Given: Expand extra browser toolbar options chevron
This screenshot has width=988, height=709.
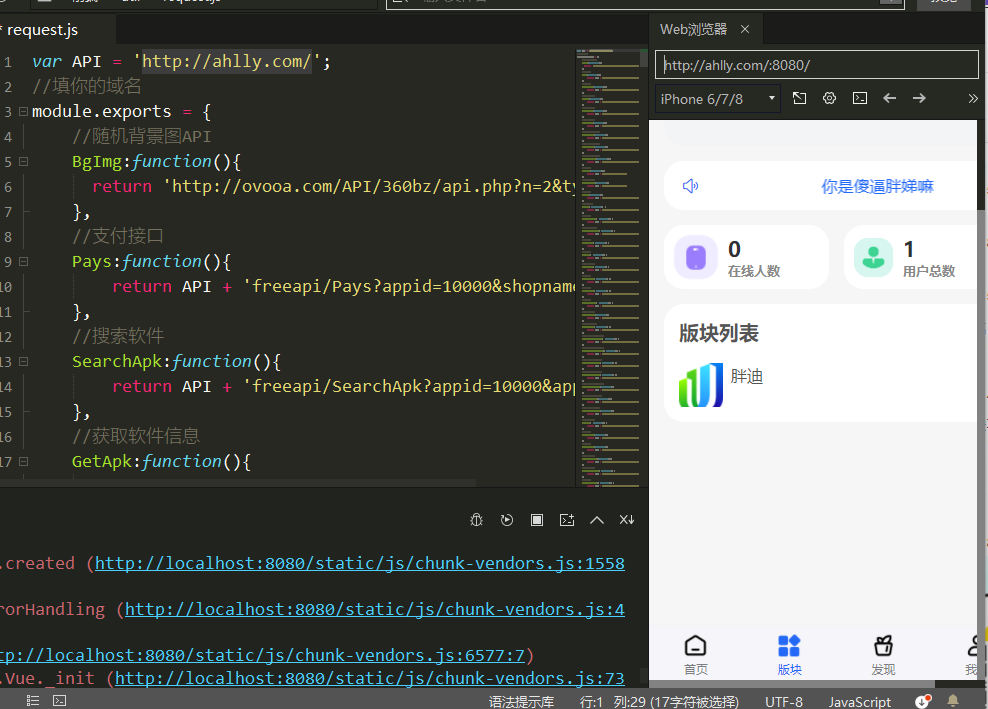Looking at the screenshot, I should click(x=972, y=97).
